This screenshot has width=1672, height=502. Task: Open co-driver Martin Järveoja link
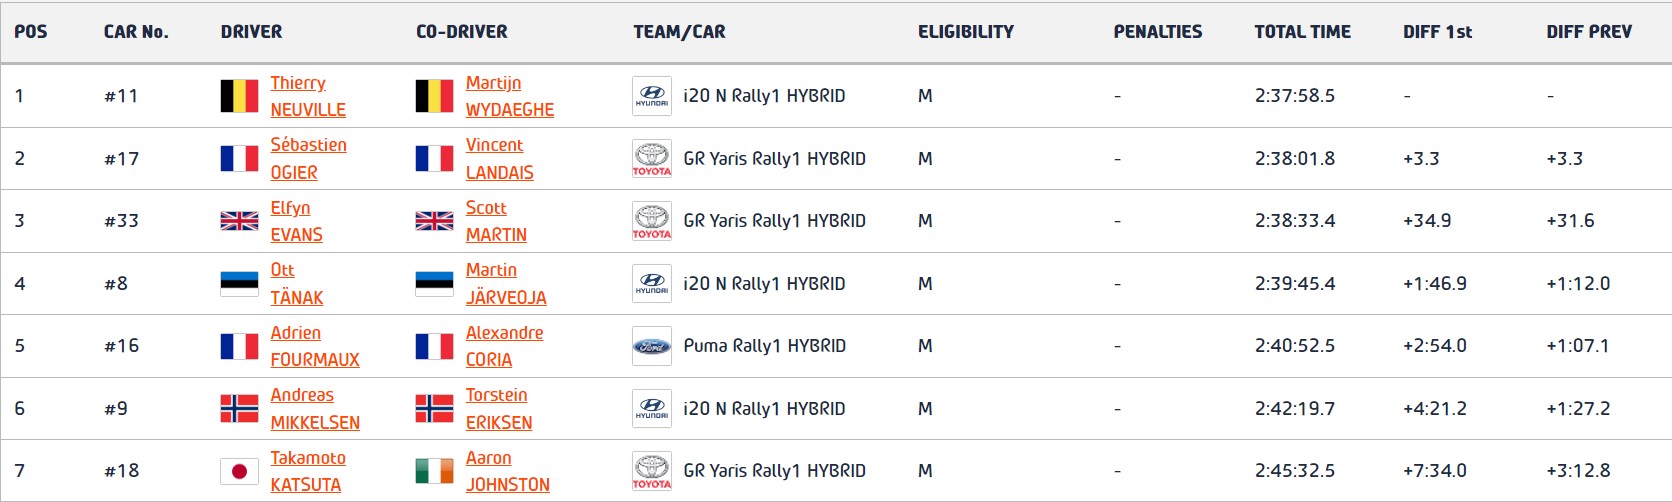pos(505,284)
